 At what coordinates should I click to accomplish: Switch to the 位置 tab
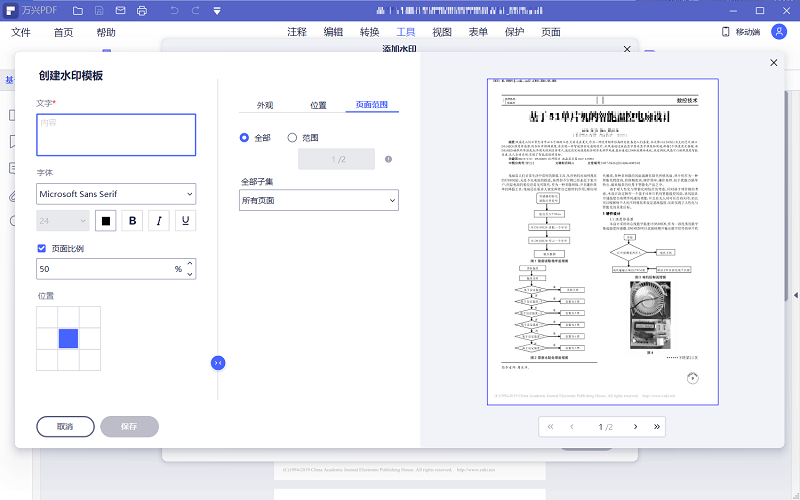[318, 105]
